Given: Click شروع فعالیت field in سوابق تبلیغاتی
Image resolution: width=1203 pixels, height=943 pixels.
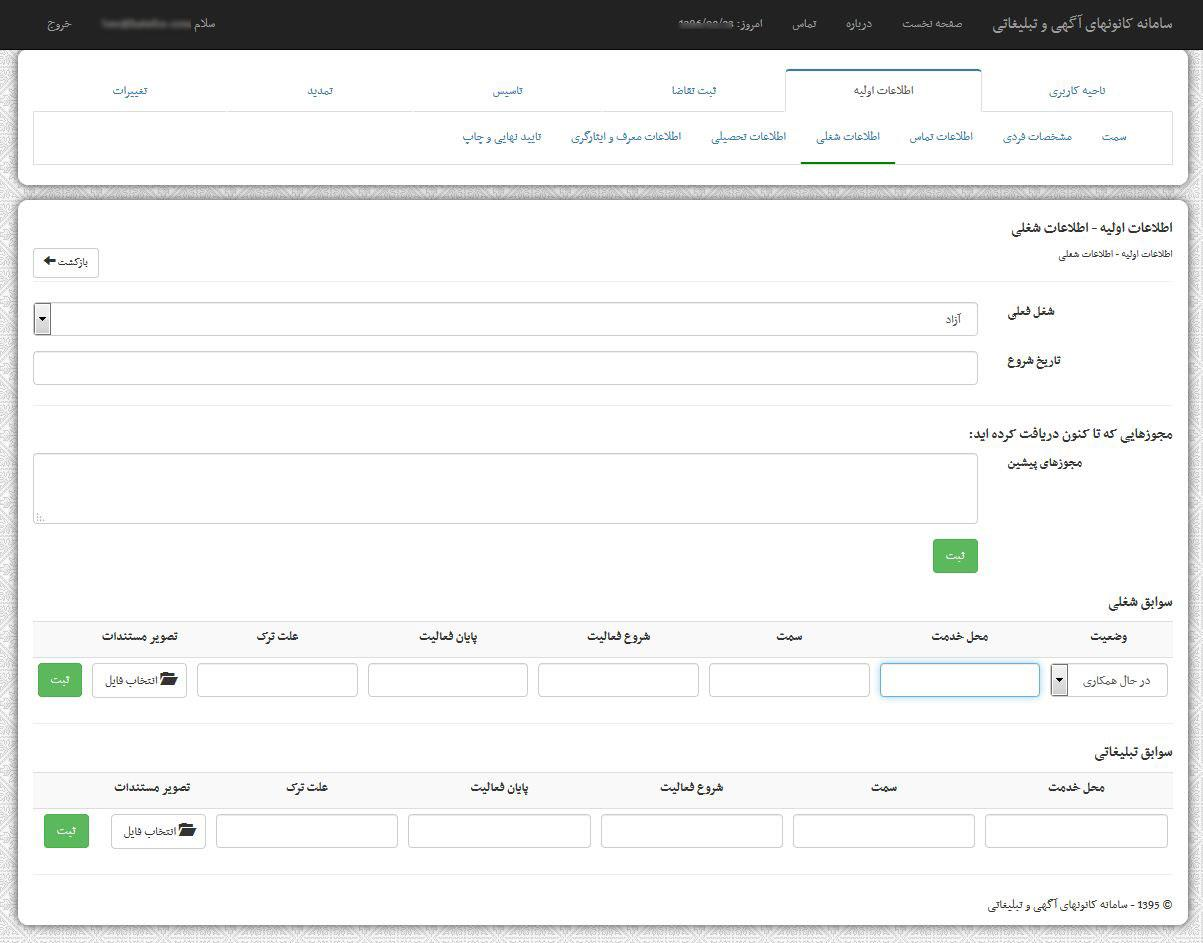Looking at the screenshot, I should coord(692,831).
